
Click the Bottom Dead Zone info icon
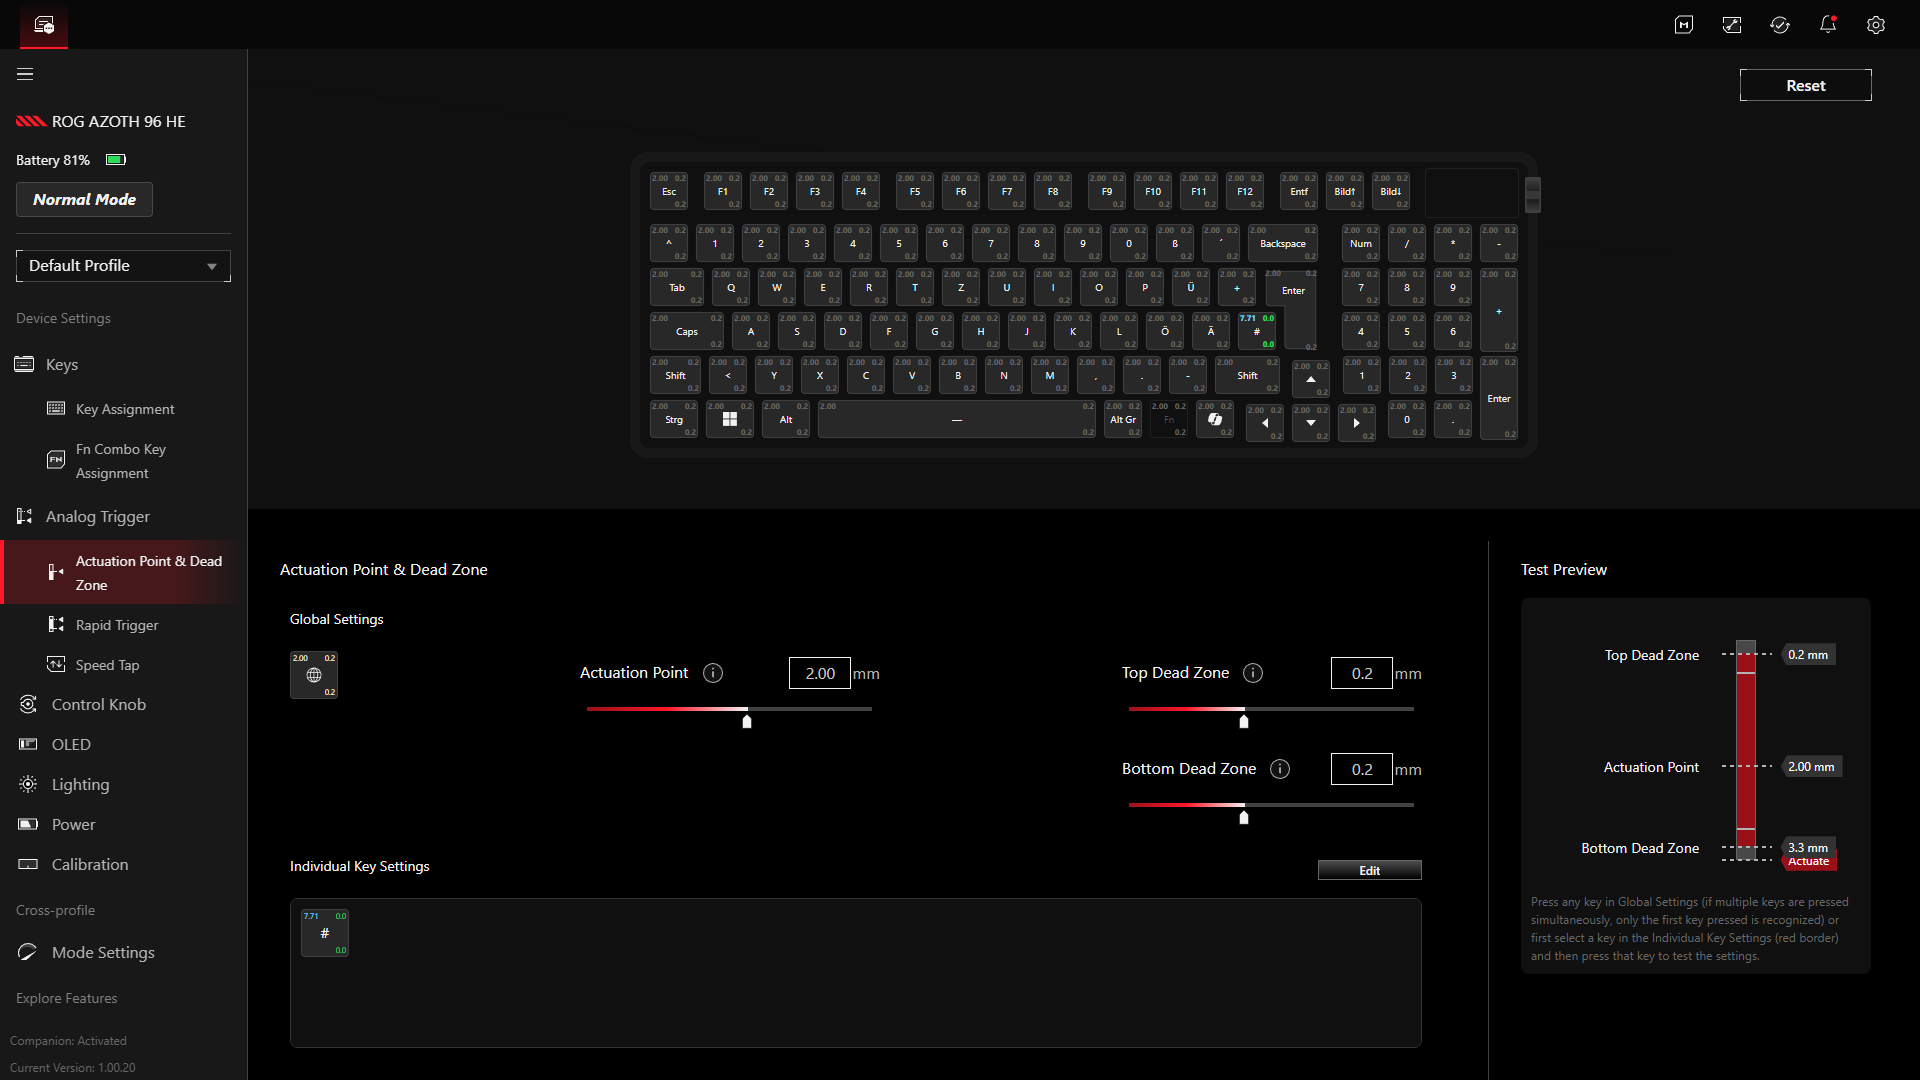[1280, 769]
